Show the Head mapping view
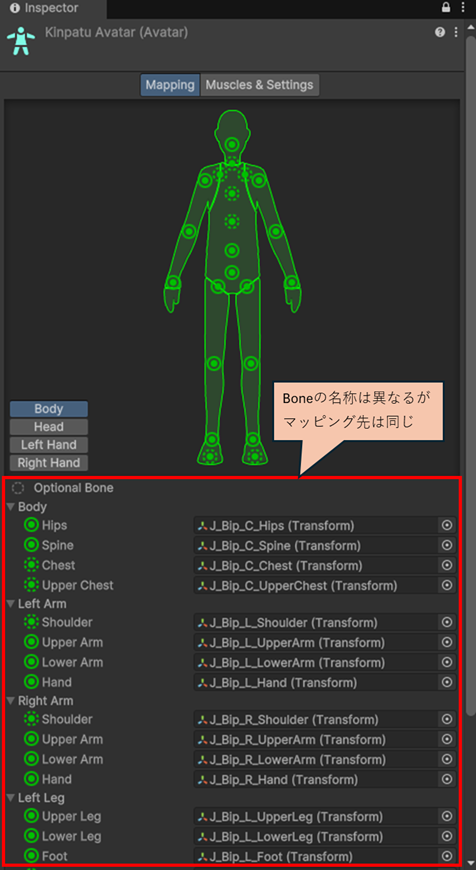 click(49, 427)
